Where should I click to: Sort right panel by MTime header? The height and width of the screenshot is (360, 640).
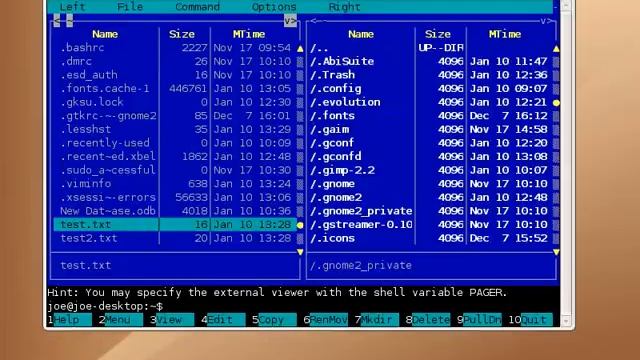coord(505,34)
